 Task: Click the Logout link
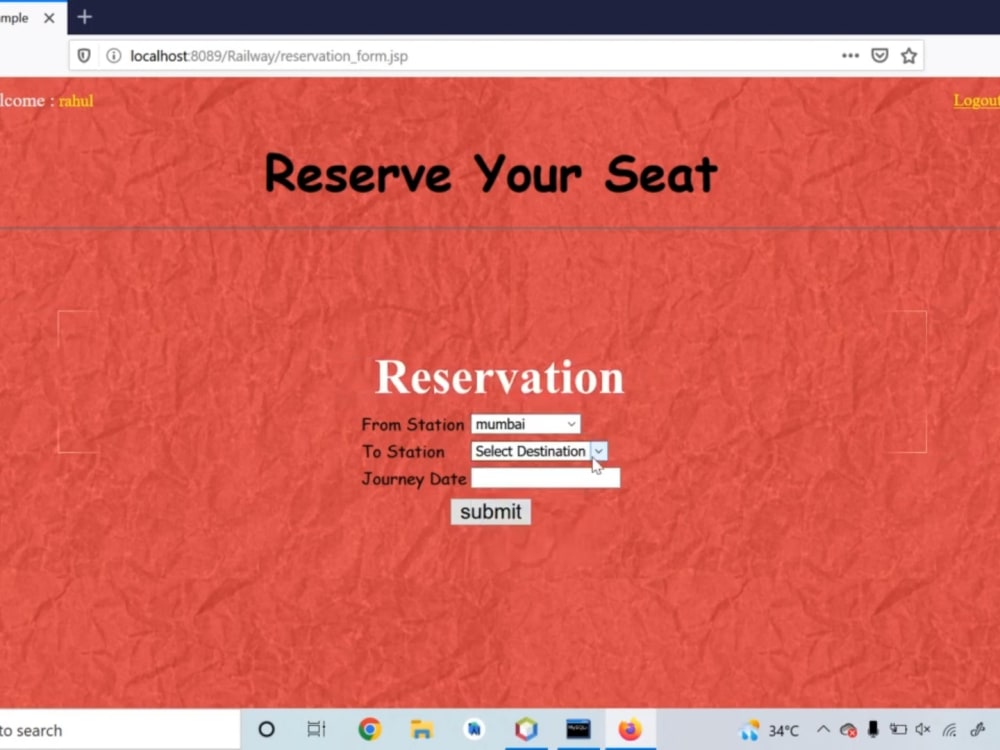976,100
